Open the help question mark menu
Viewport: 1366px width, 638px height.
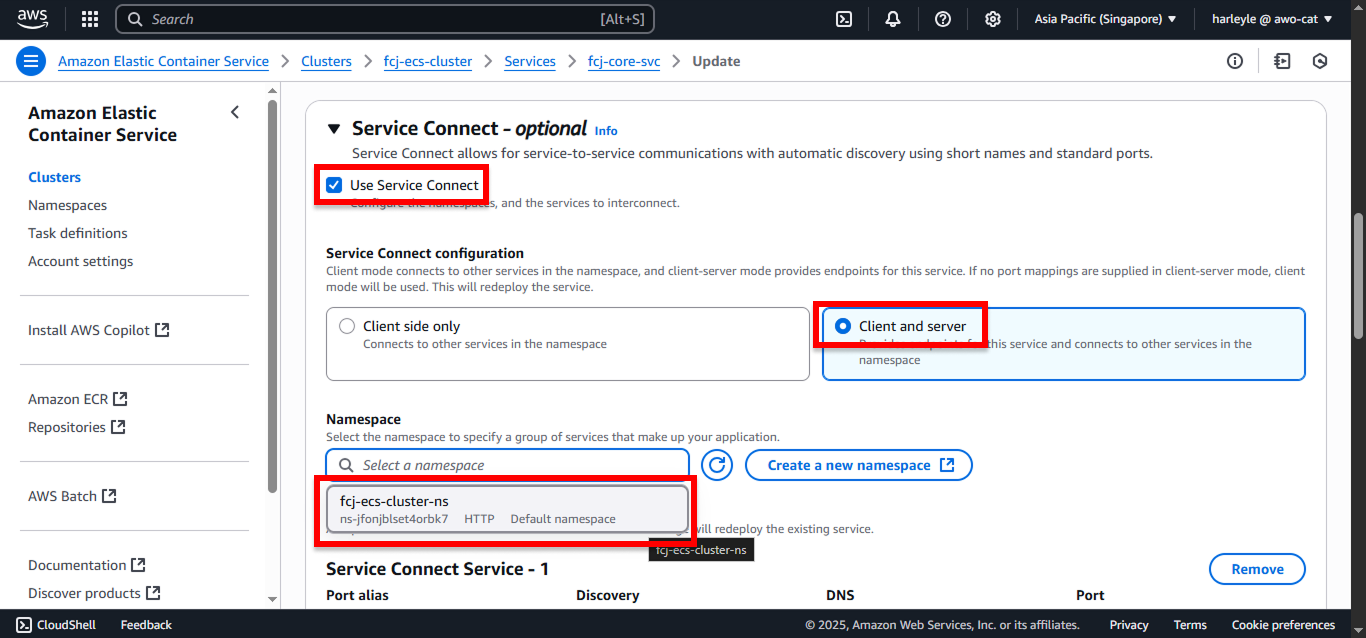[943, 19]
